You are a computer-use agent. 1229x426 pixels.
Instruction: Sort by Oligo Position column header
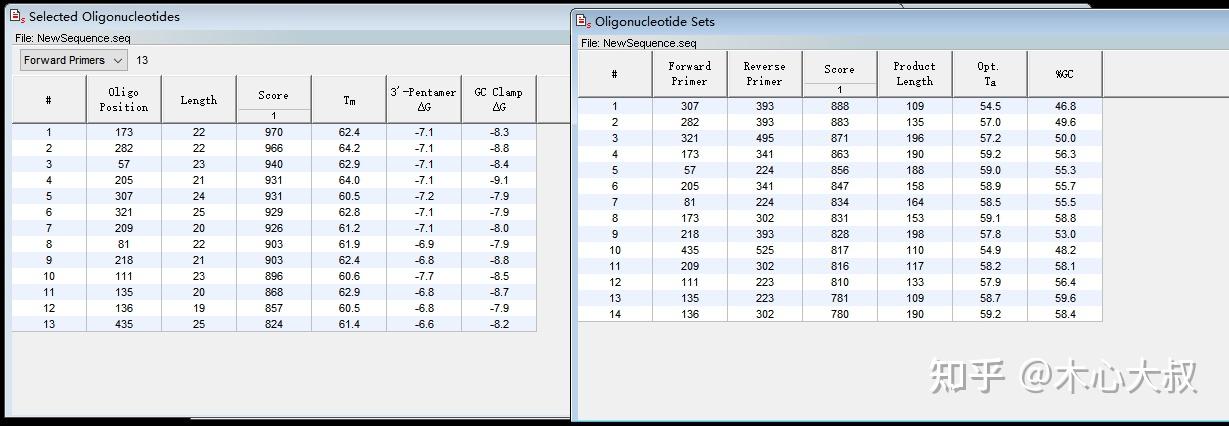(124, 100)
